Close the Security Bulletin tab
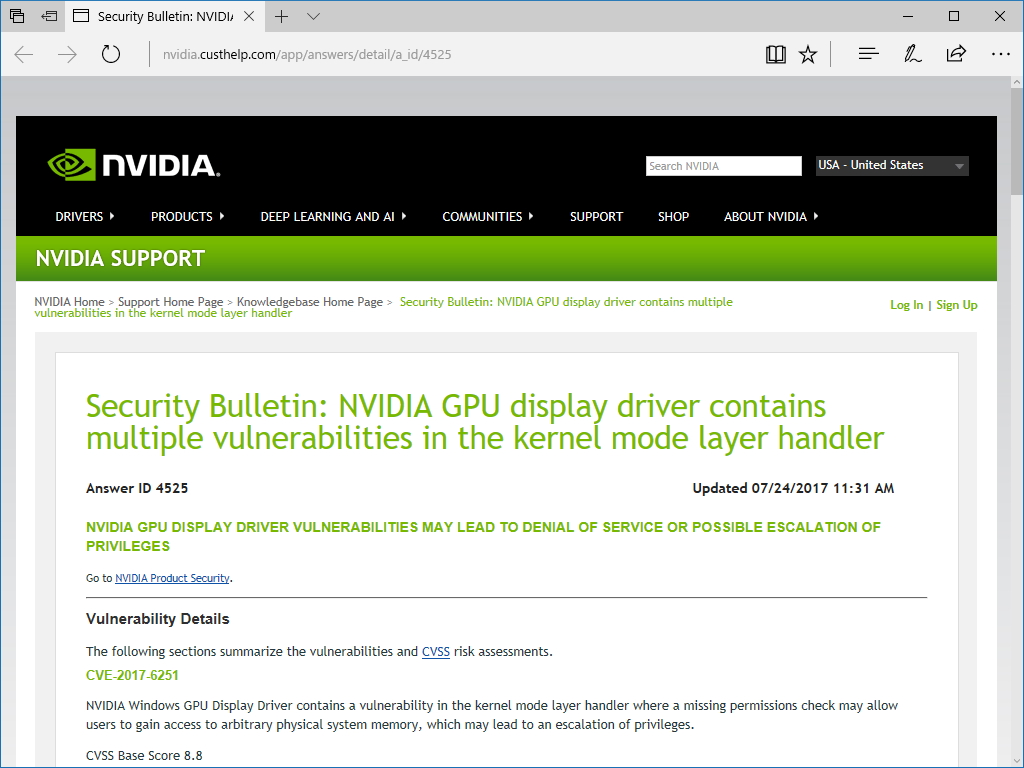Screen dimensions: 1024x768 point(249,16)
